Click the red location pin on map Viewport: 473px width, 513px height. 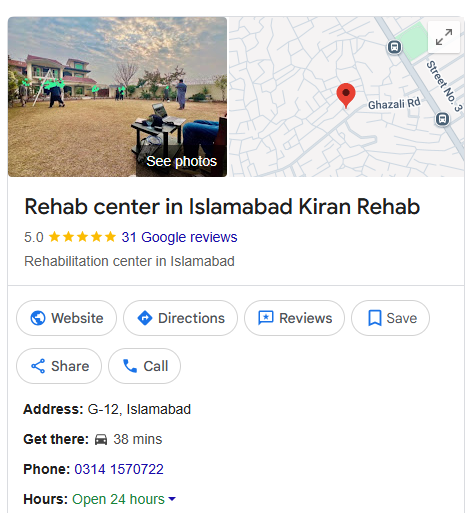pos(346,95)
